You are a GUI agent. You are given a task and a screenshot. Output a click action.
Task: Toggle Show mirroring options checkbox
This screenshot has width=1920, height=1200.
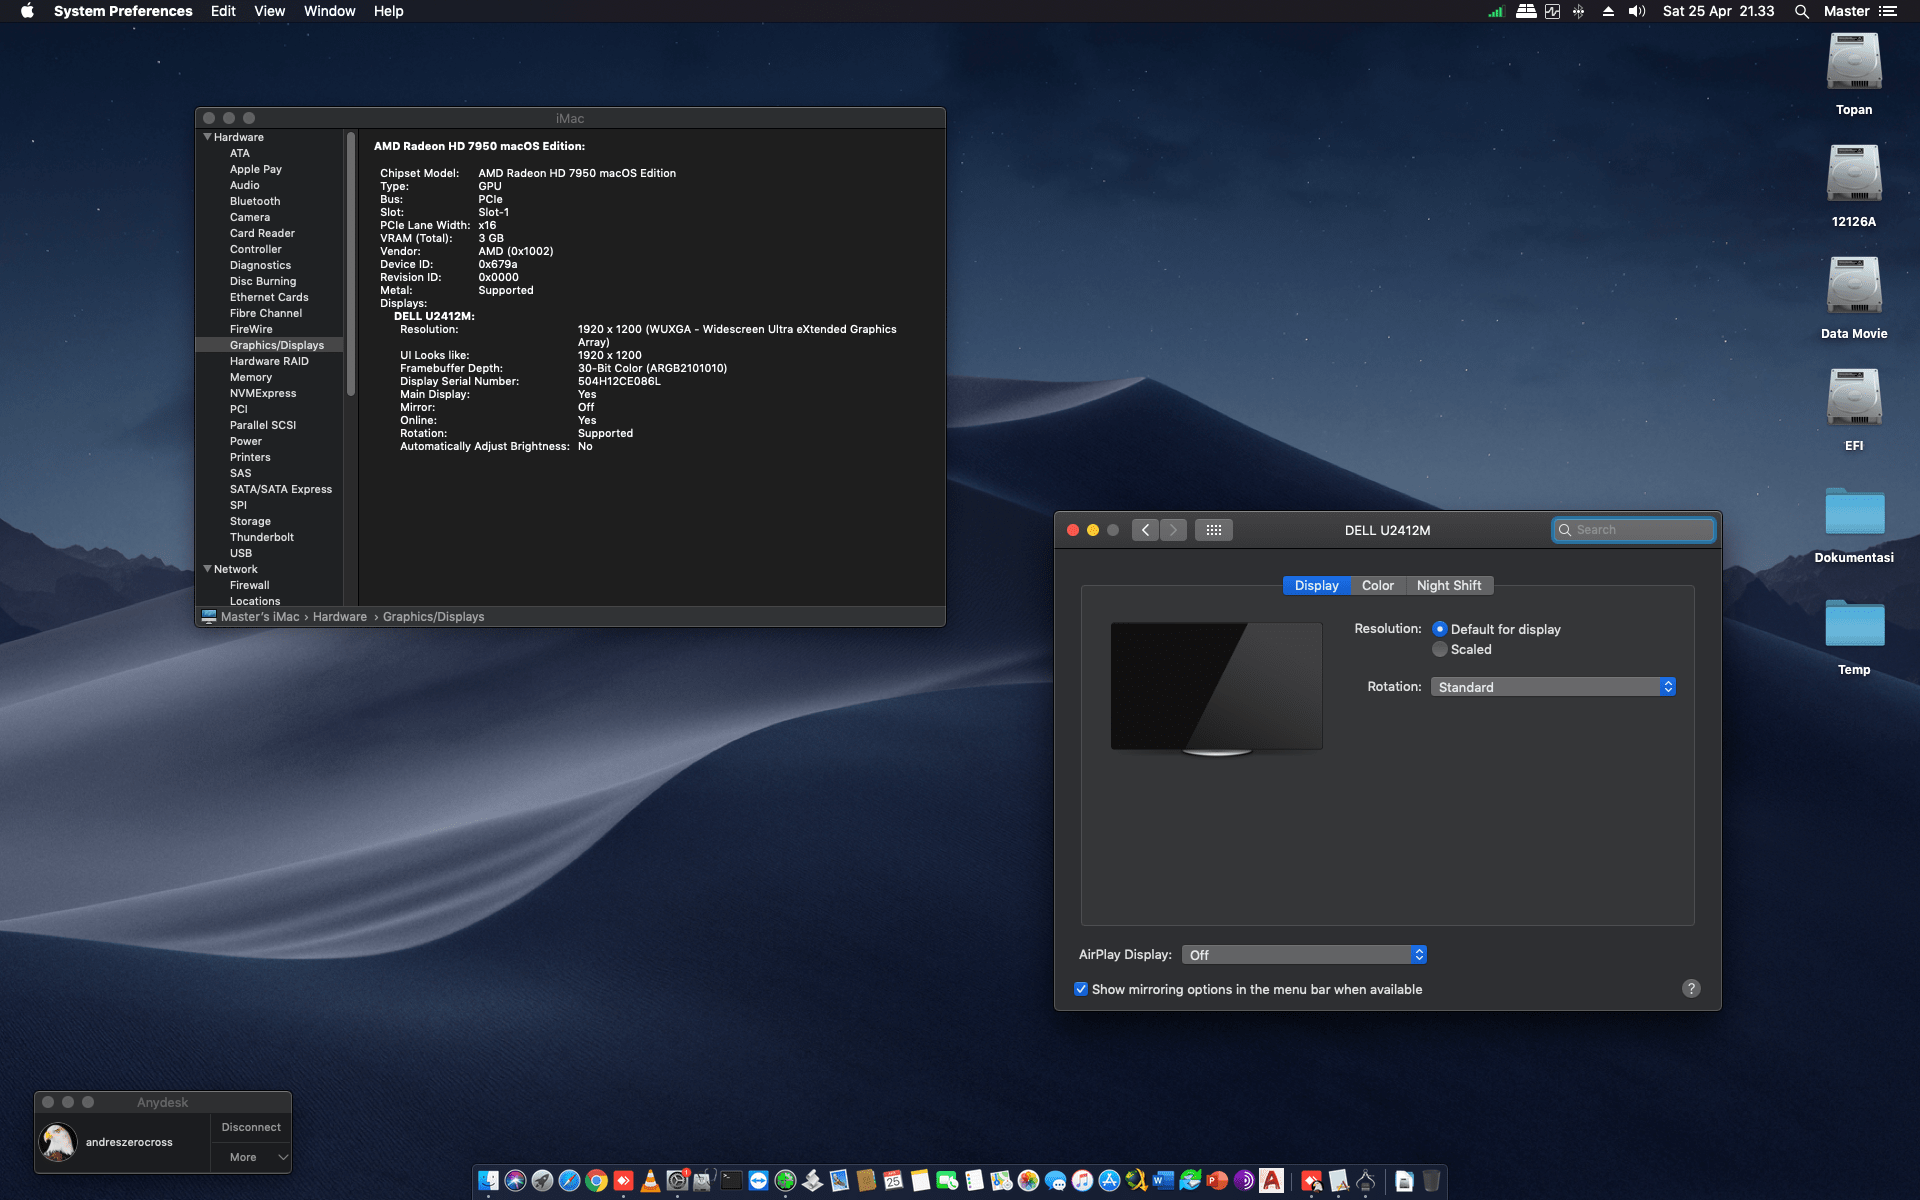[1081, 989]
